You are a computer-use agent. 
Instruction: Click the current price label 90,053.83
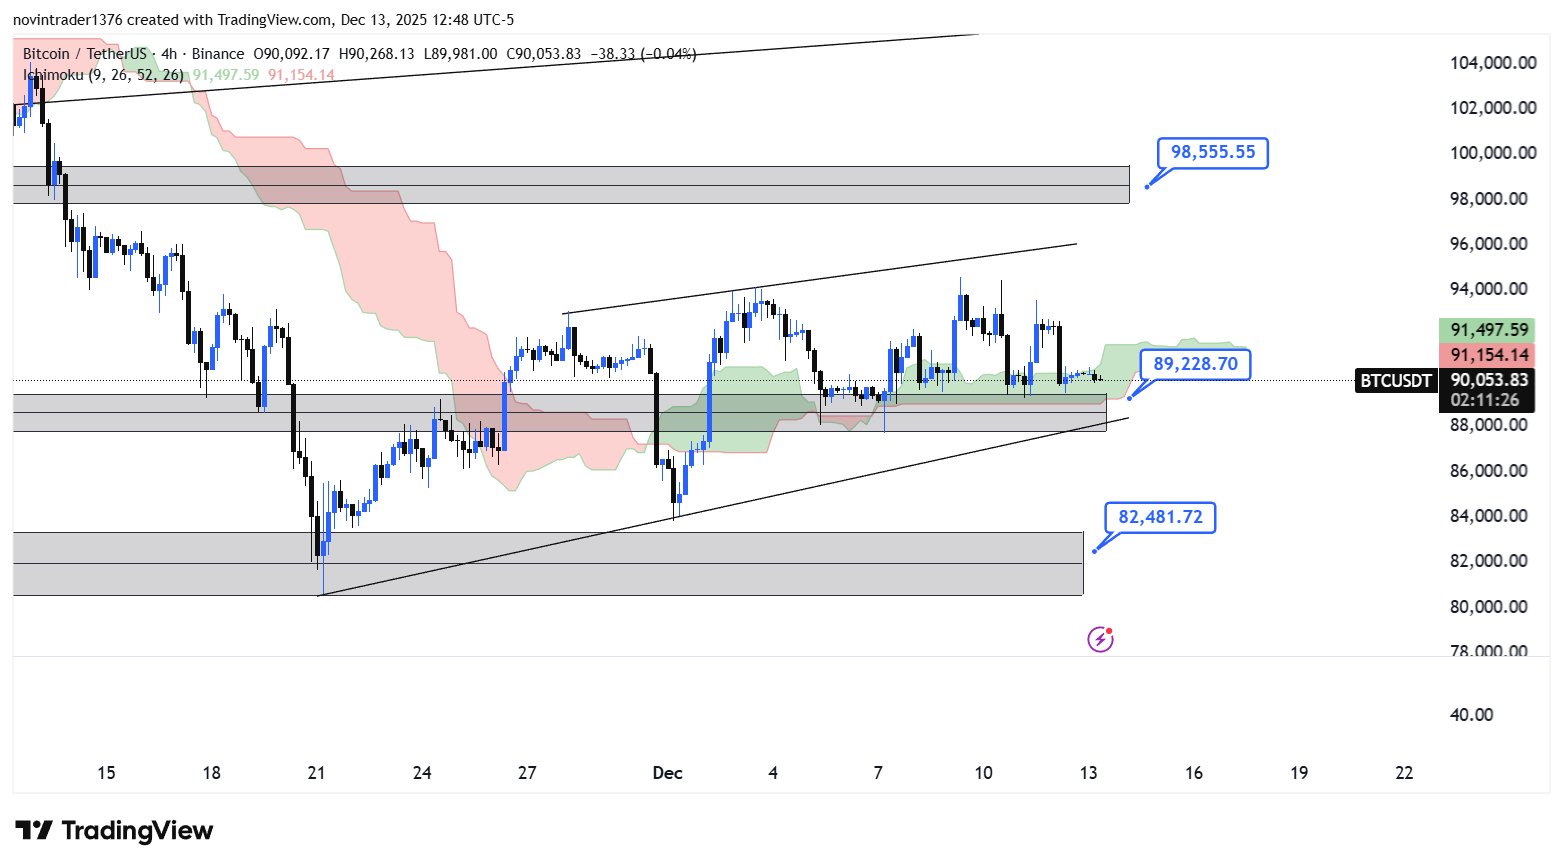click(1489, 380)
